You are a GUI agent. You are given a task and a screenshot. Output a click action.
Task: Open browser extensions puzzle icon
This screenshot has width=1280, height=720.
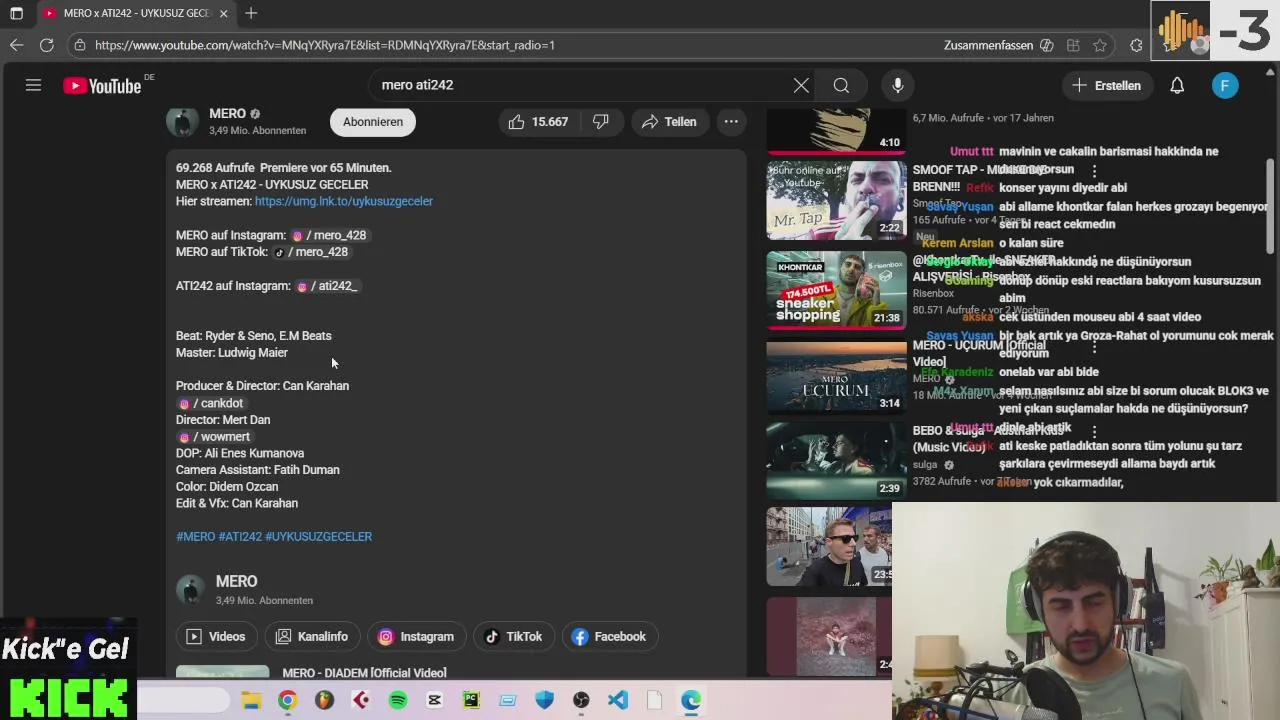pyautogui.click(x=1136, y=45)
